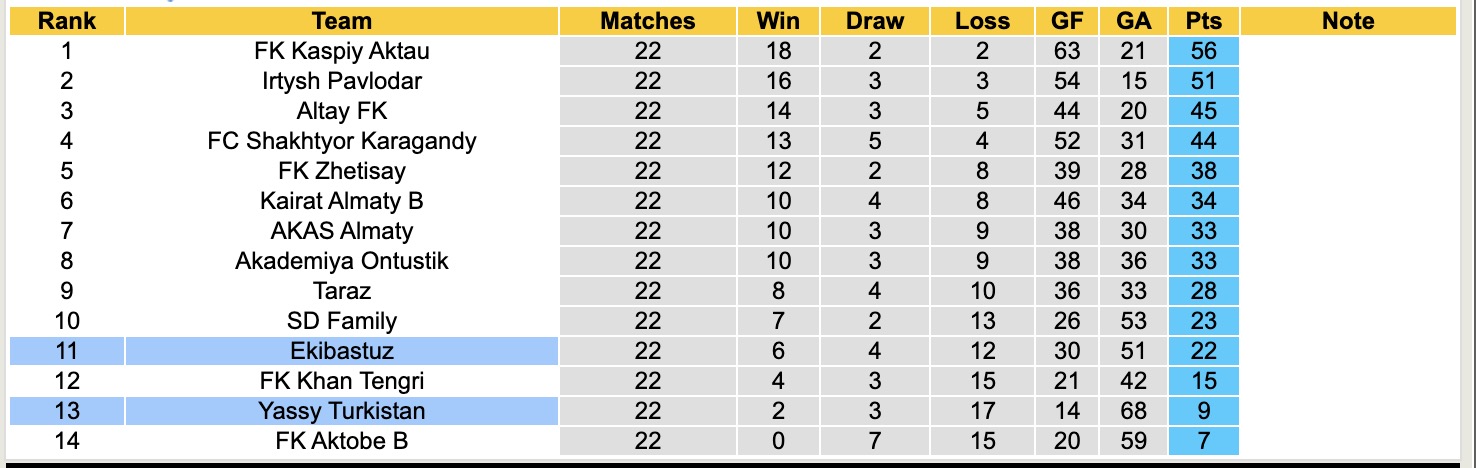Click the 56 points cell of FK Kaspiy Aktau
Screen dimensions: 1476x468
1203,51
